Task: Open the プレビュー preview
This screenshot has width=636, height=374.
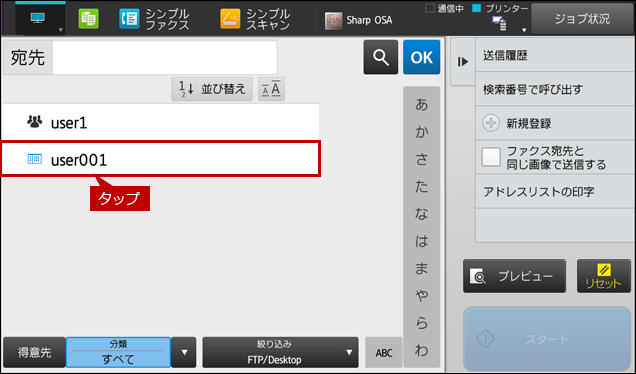Action: (514, 276)
